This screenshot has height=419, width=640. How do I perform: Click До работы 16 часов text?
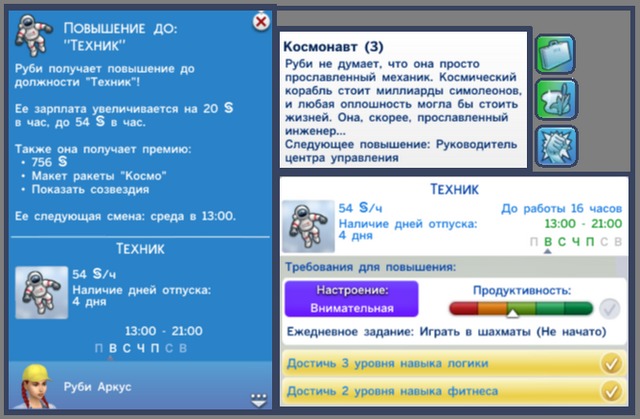pos(562,208)
